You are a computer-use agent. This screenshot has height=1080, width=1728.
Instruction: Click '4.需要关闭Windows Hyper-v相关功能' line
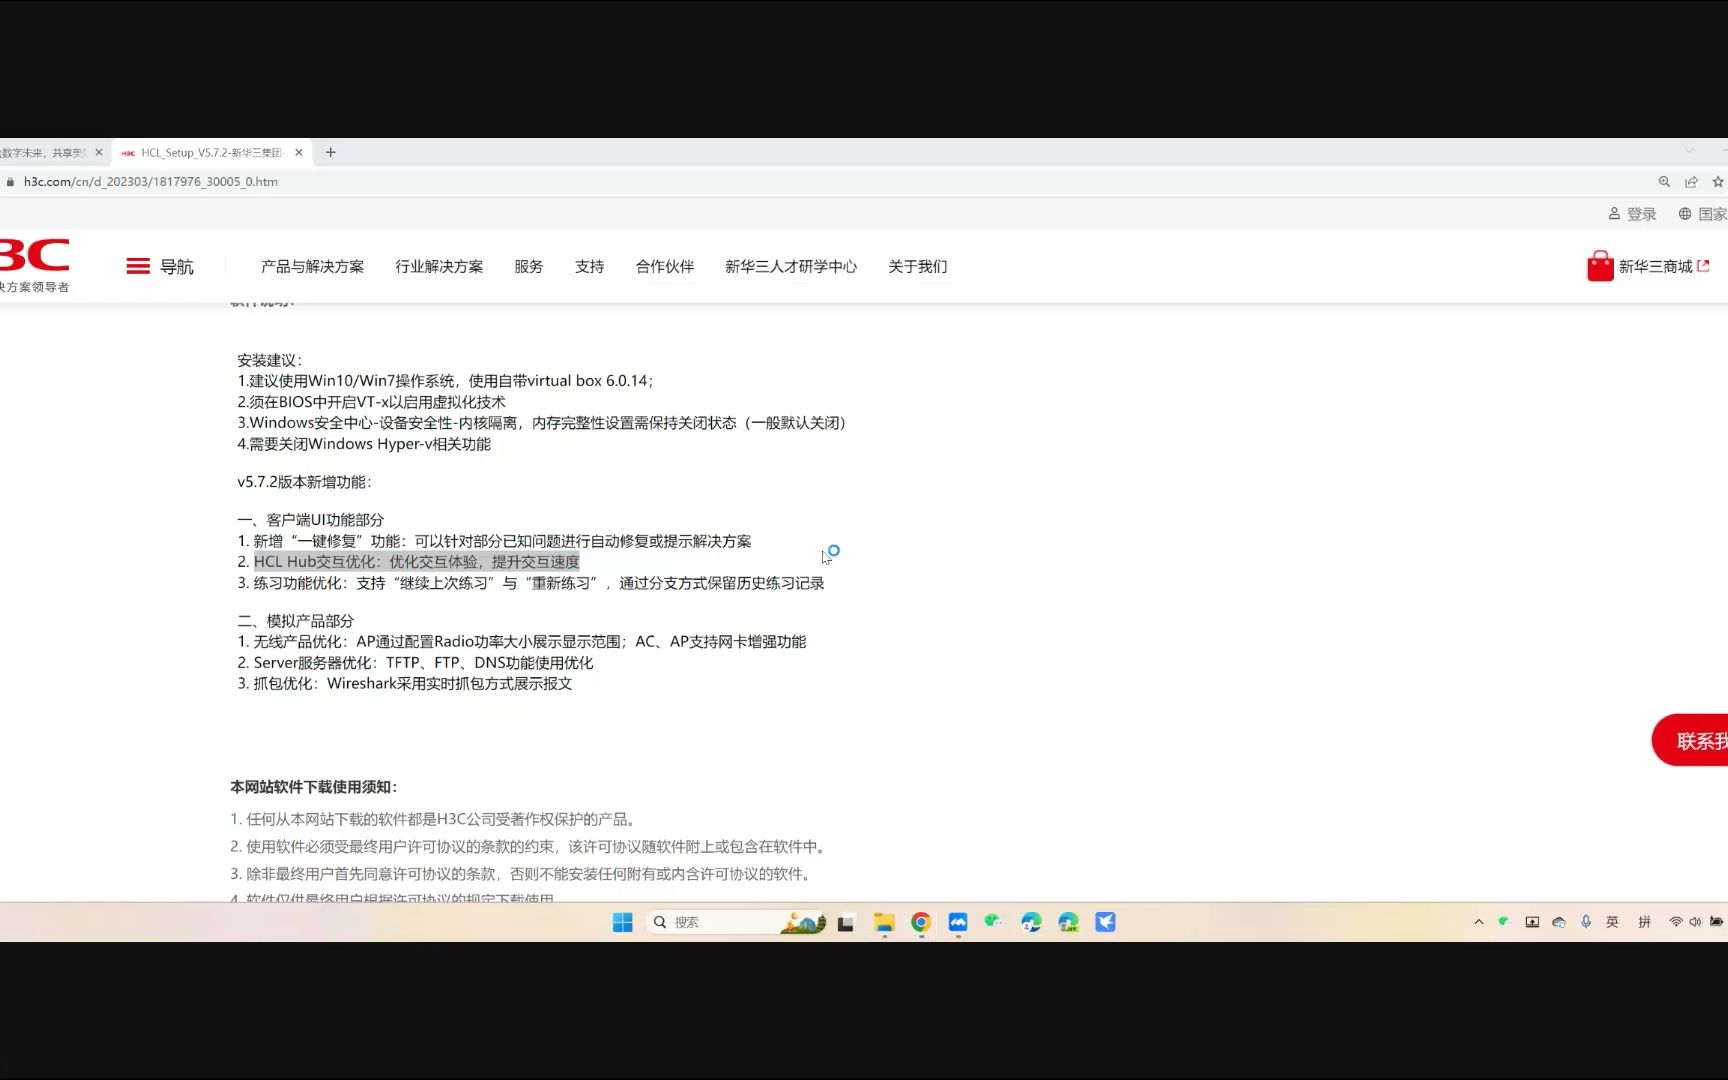364,444
